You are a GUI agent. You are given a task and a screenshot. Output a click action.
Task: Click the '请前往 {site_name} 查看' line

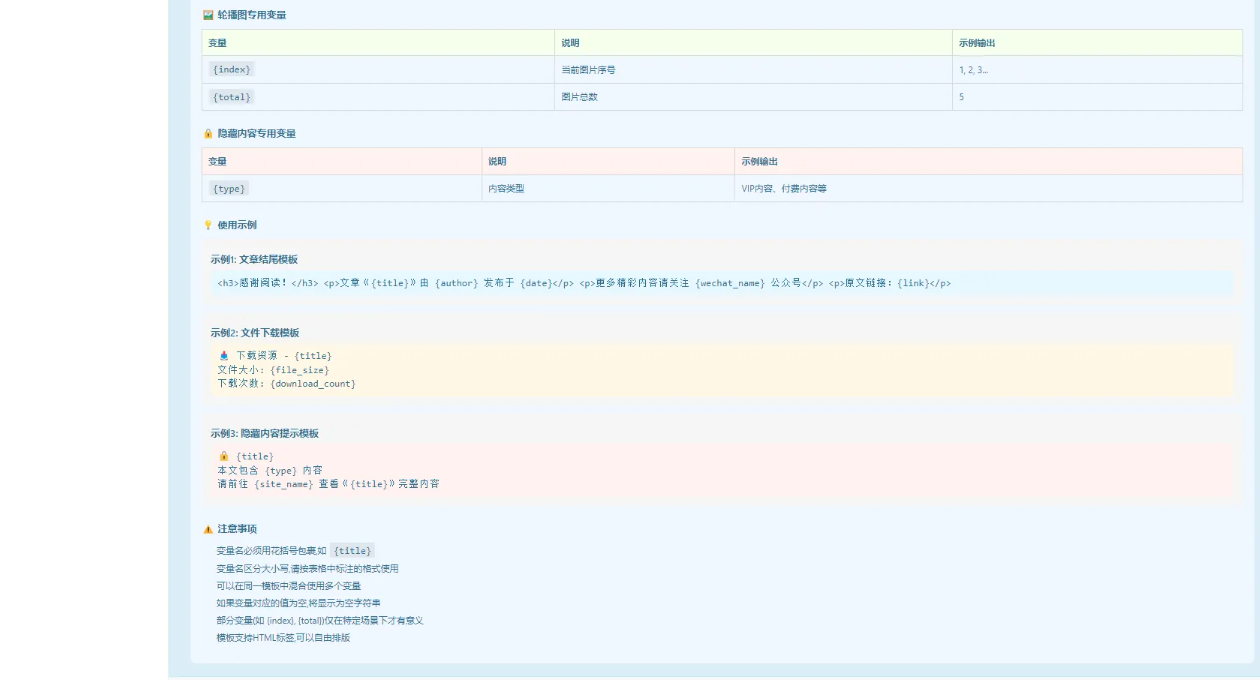pyautogui.click(x=328, y=484)
